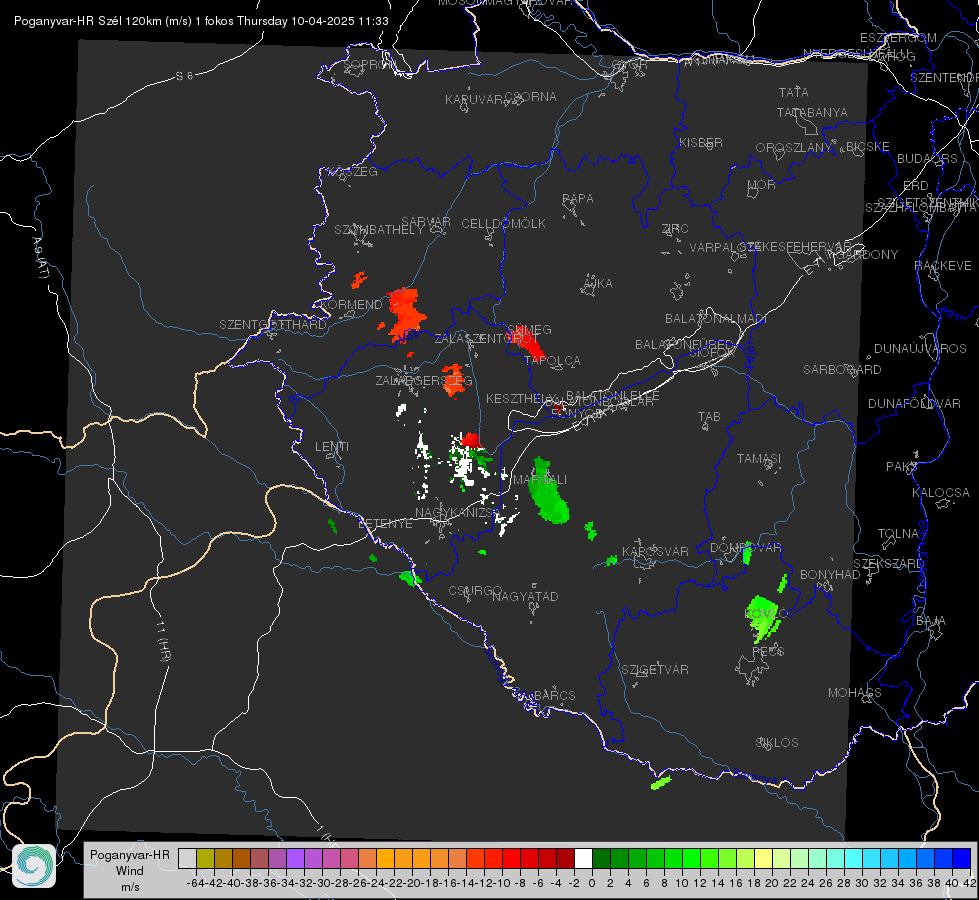Click the BARCS town label

[x=554, y=695]
